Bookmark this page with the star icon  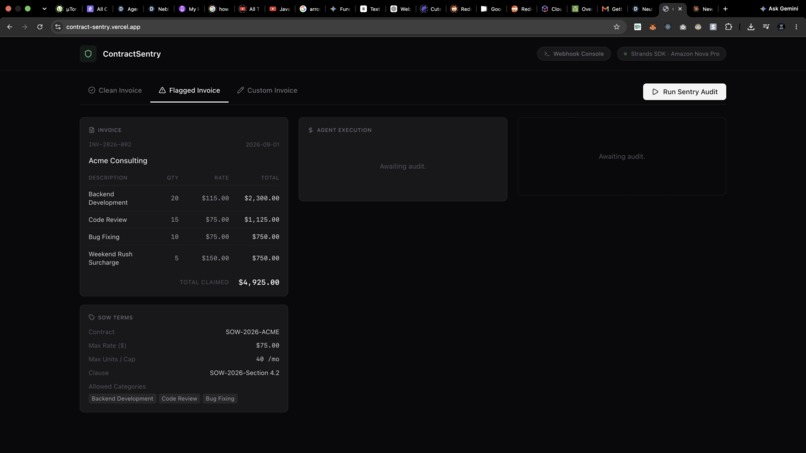[x=616, y=27]
